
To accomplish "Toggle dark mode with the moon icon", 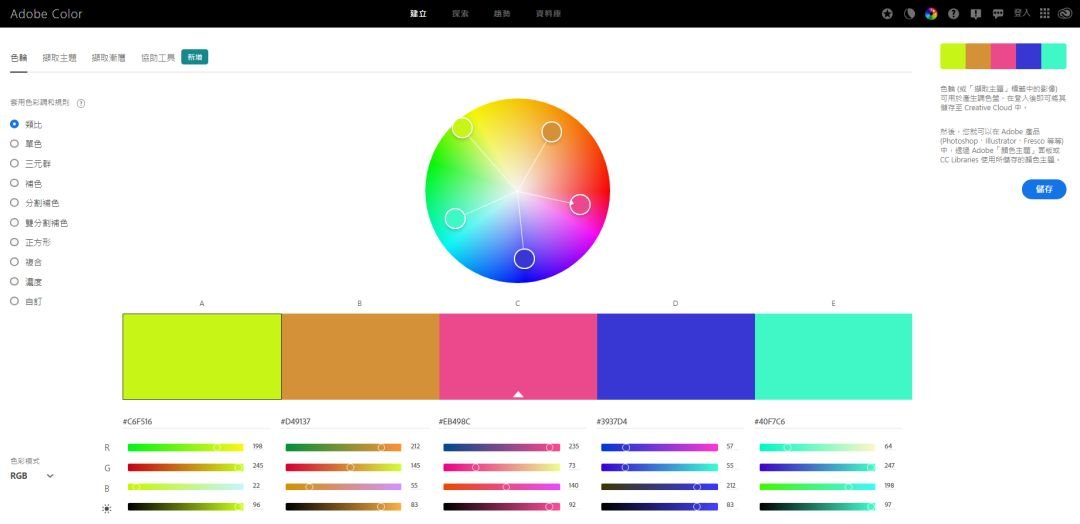I will tap(909, 14).
